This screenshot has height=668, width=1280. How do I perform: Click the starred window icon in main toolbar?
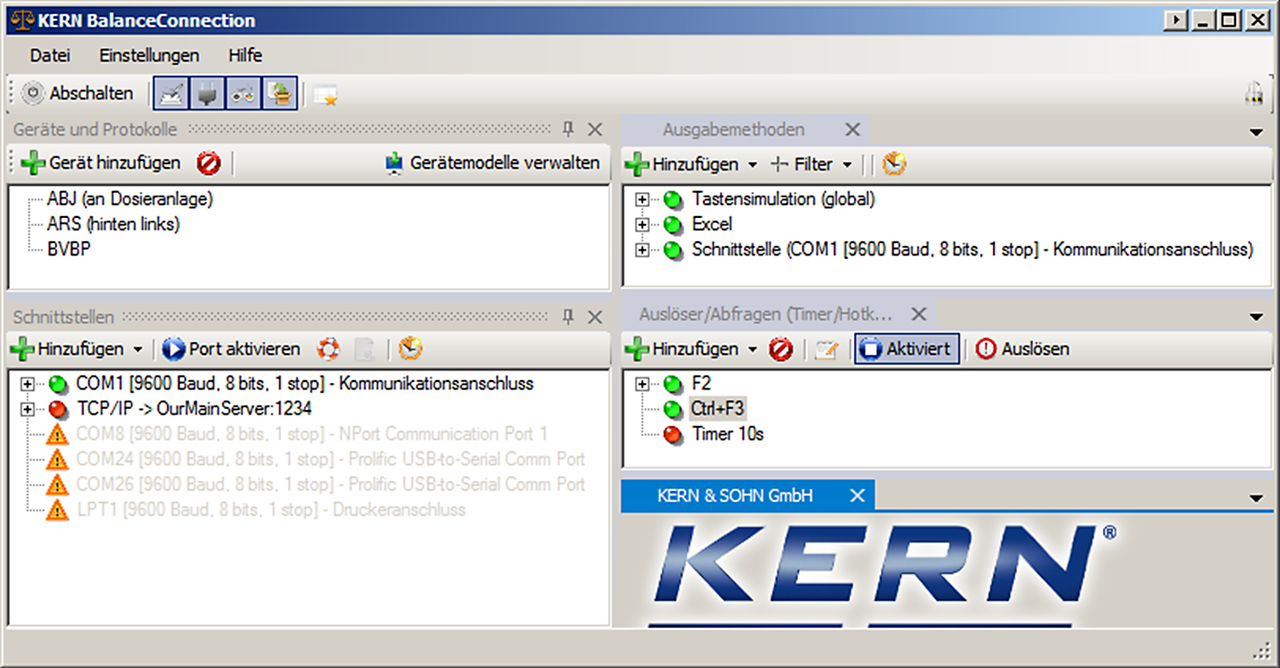[325, 94]
